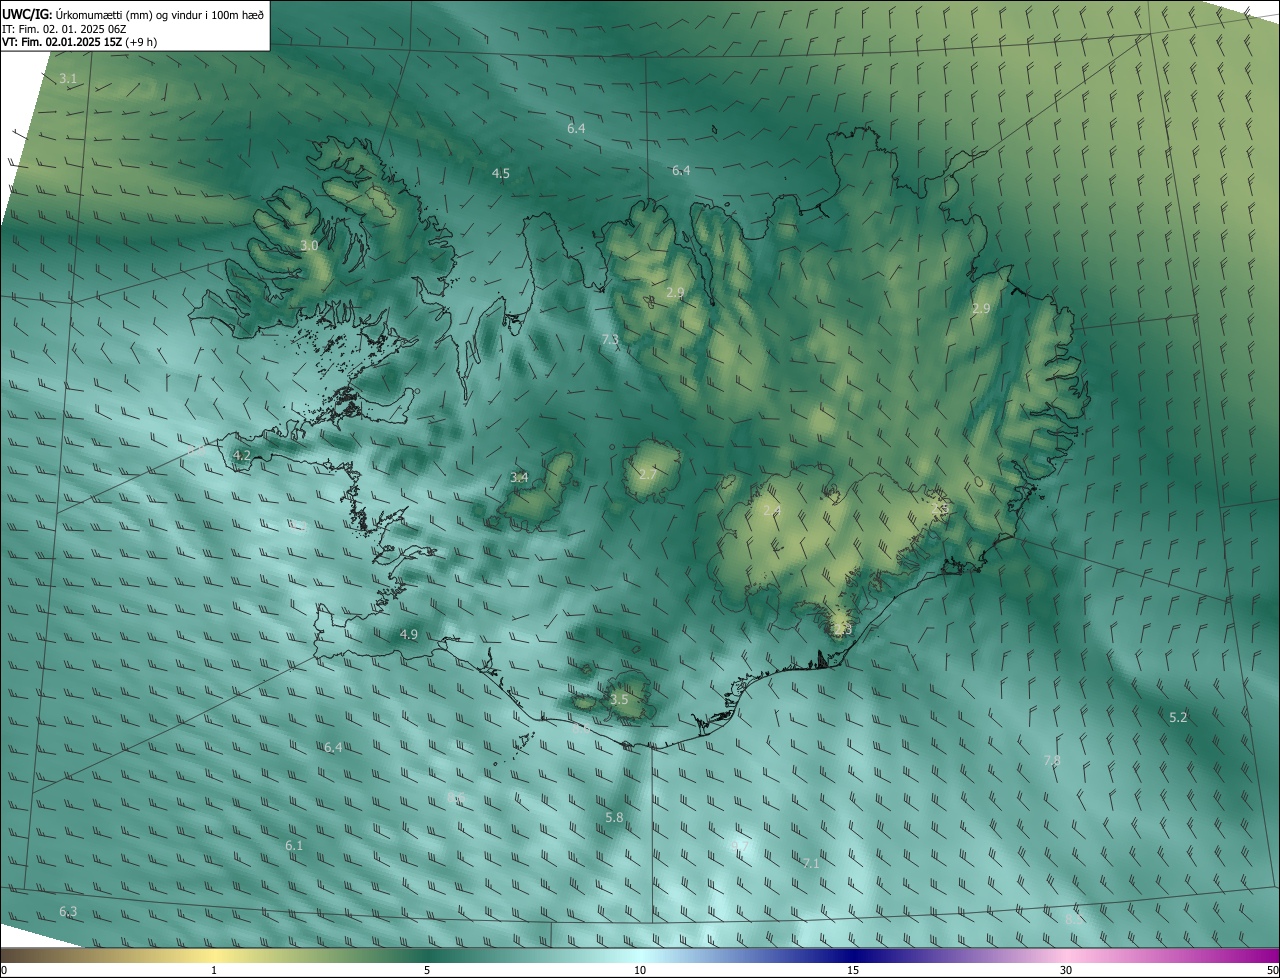1280x978 pixels.
Task: Click the 7.8 precipitation value label
Action: pyautogui.click(x=1052, y=762)
